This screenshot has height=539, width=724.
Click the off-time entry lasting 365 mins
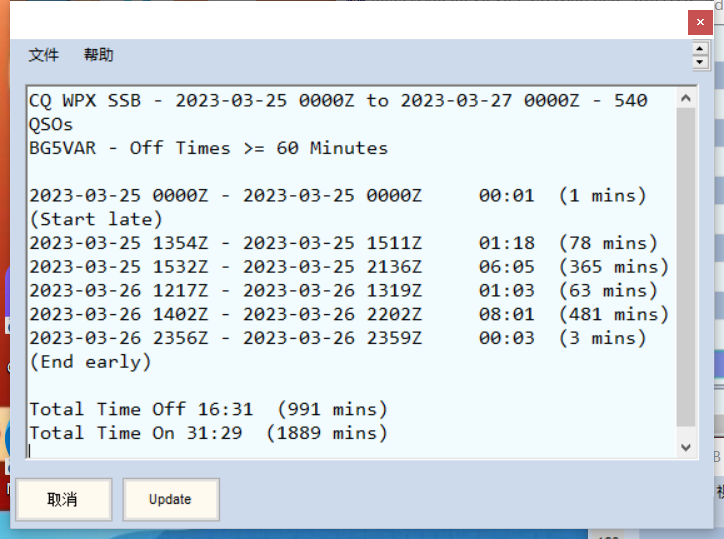click(348, 267)
